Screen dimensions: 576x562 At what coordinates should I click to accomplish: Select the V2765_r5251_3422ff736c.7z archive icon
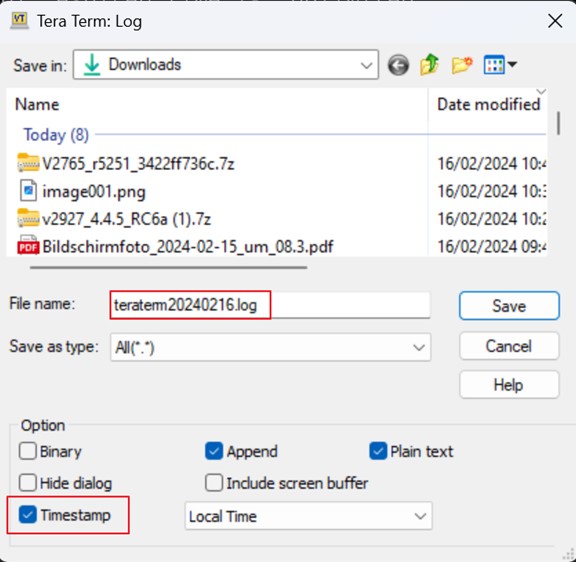pos(28,163)
